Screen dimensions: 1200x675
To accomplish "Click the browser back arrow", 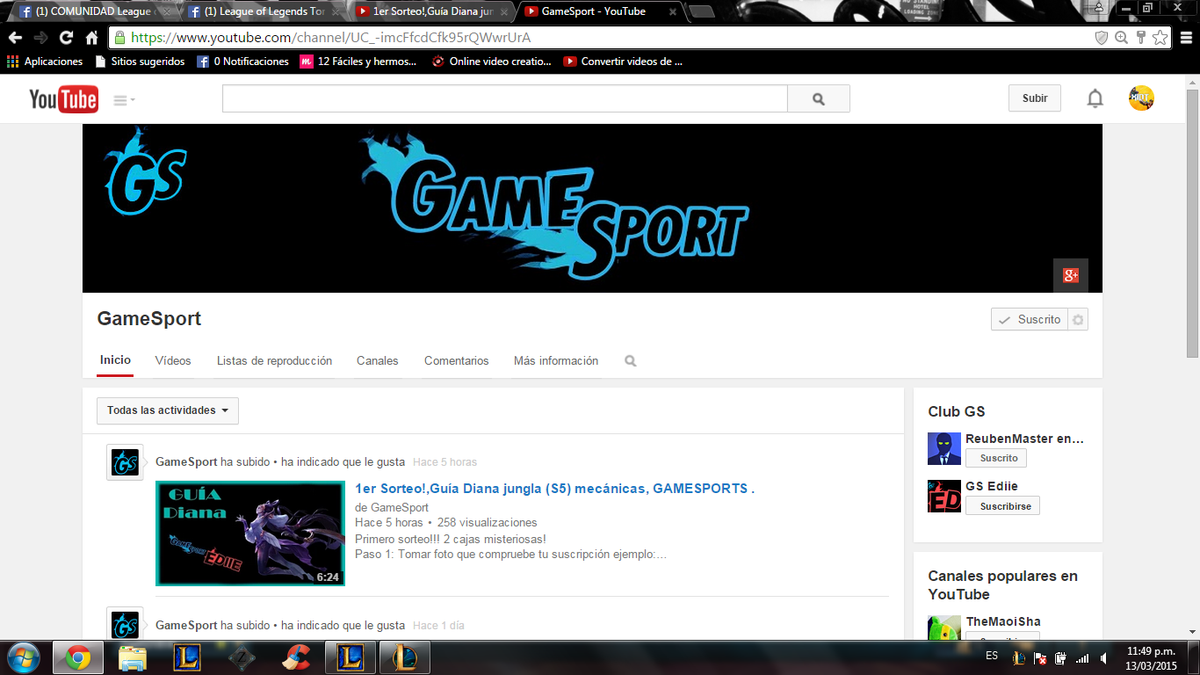I will pyautogui.click(x=15, y=38).
